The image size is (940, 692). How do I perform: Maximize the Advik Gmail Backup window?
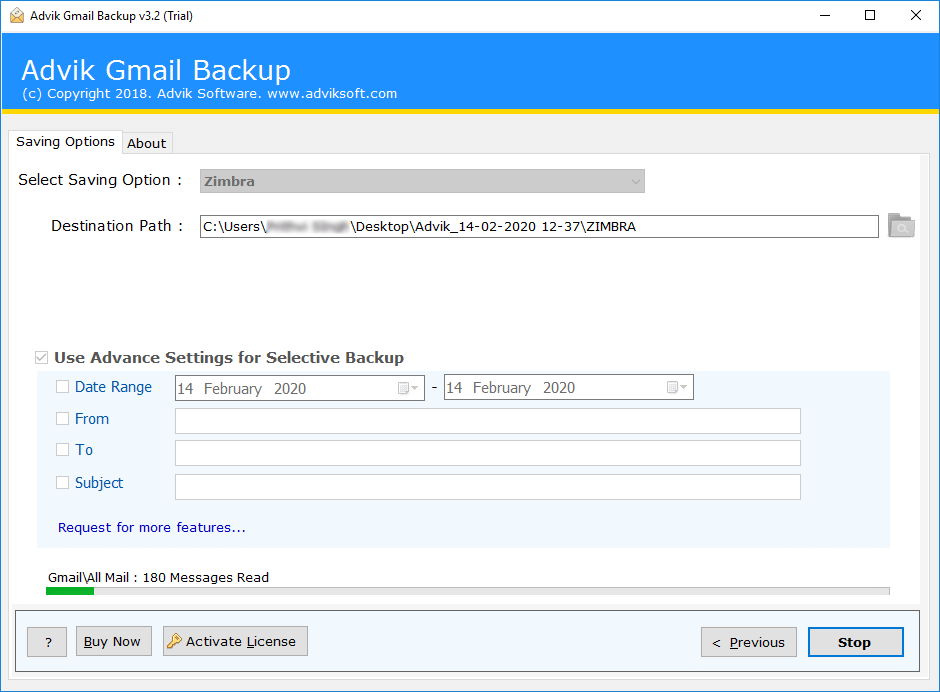870,16
